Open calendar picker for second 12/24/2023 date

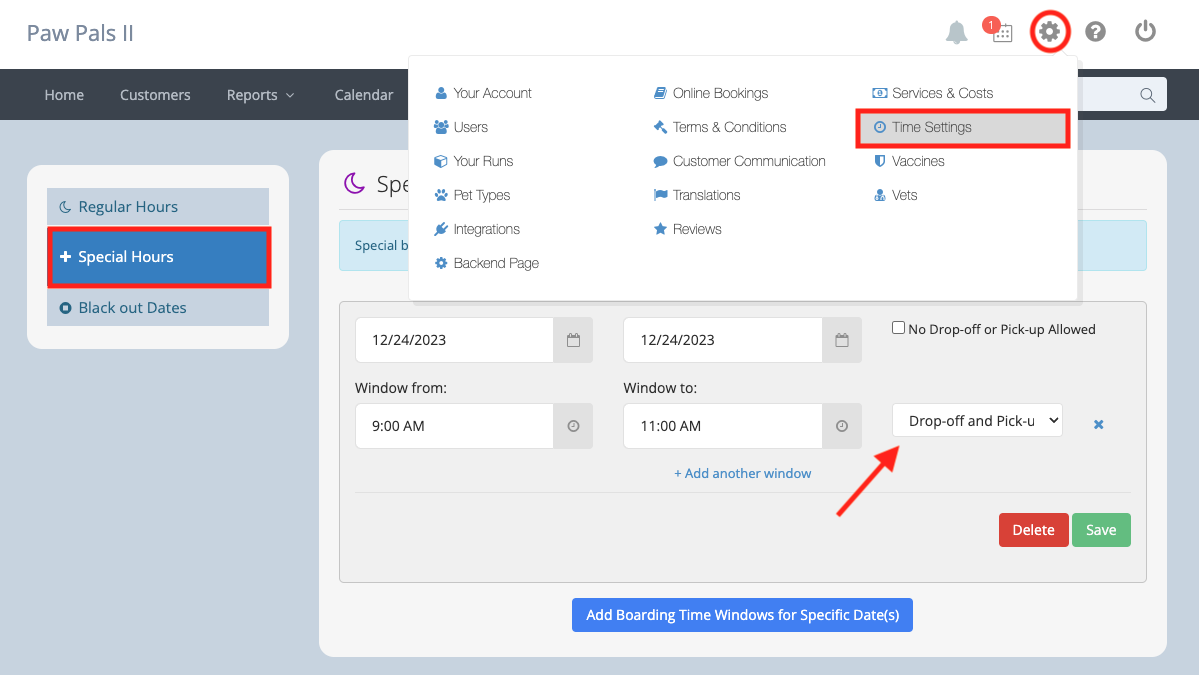click(x=842, y=340)
